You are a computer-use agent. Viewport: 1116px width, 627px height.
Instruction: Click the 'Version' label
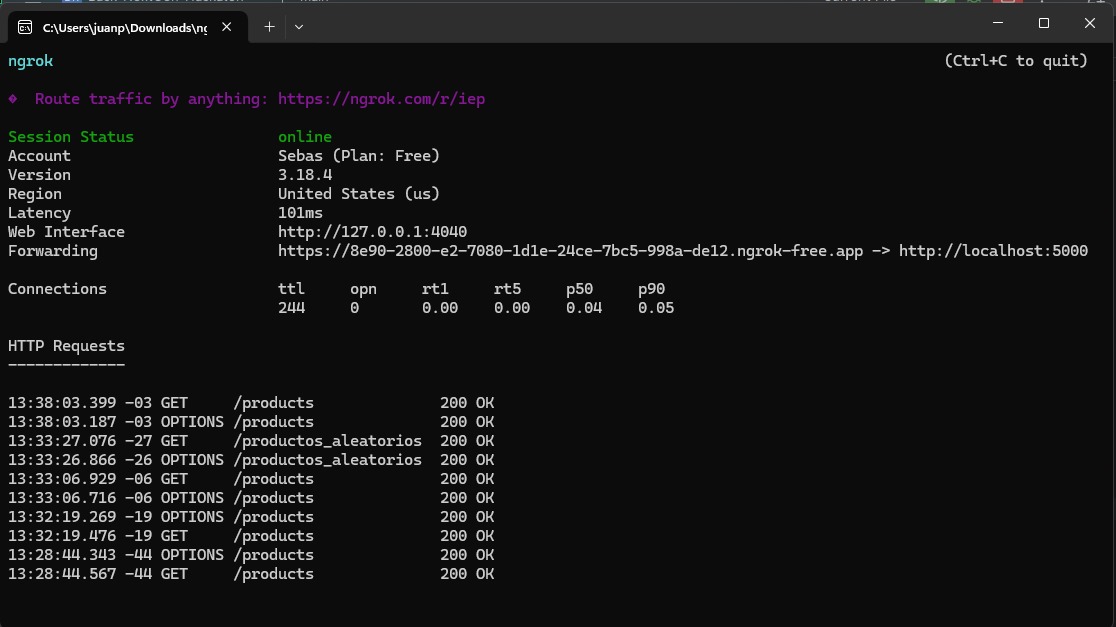[x=39, y=175]
